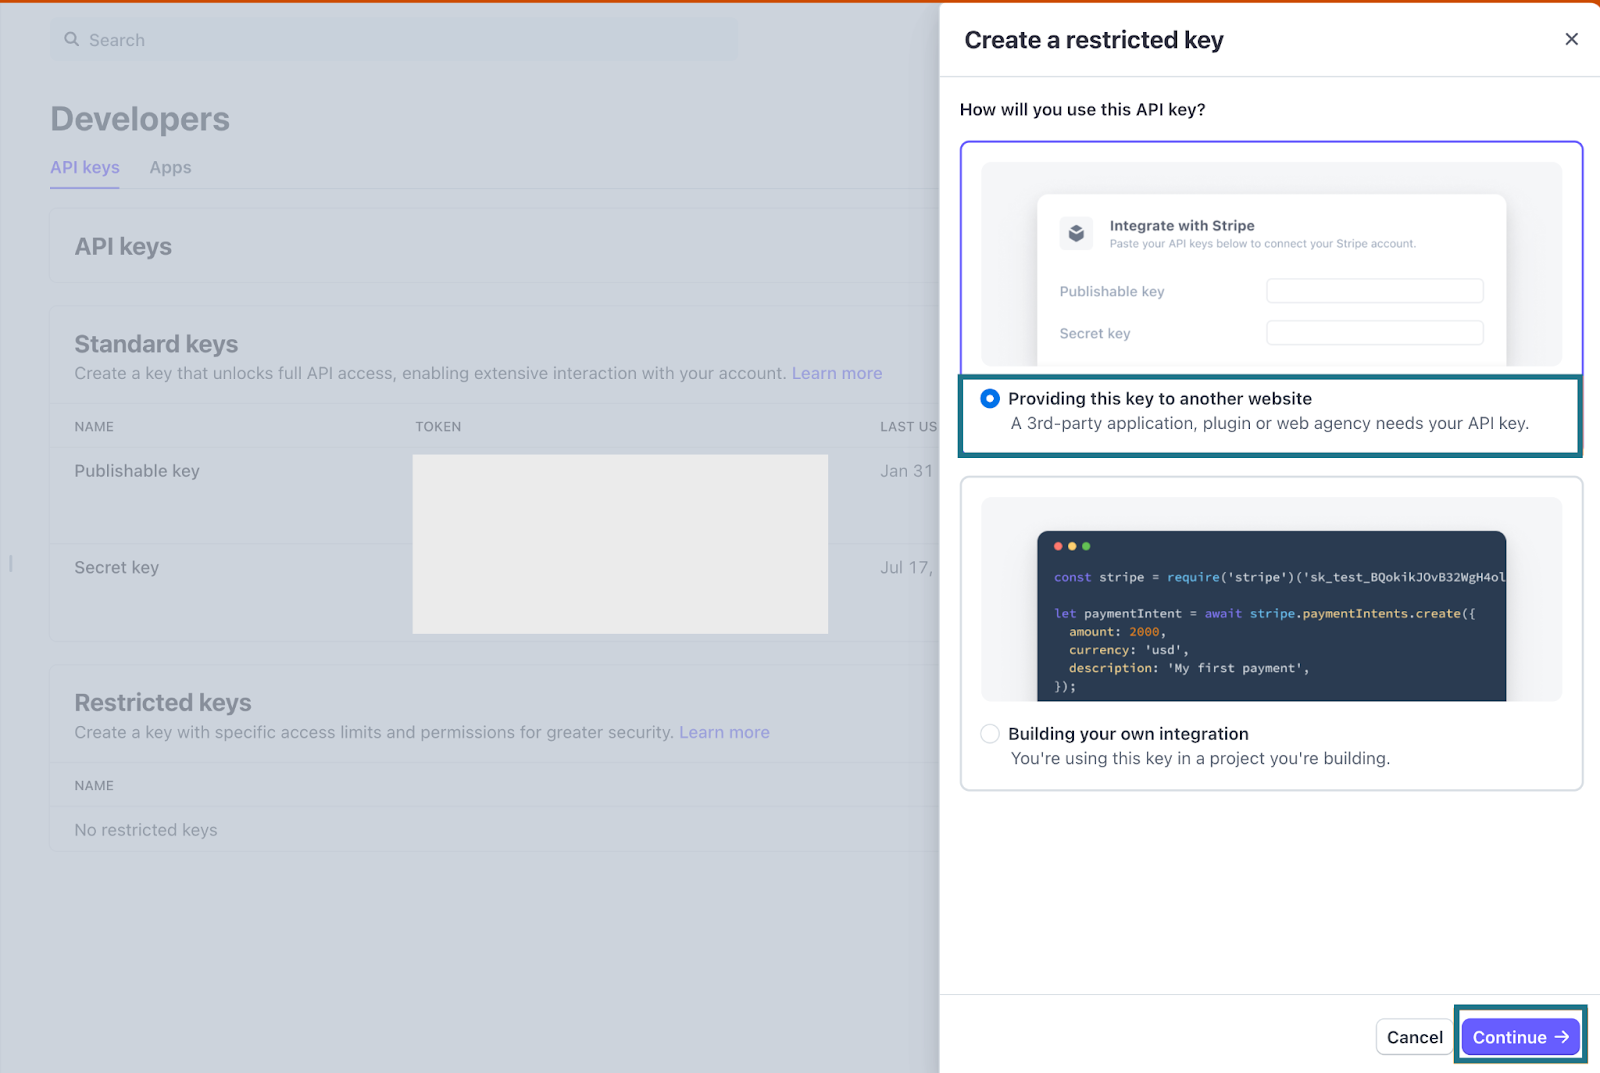Viewport: 1600px width, 1073px height.
Task: Click the Standard keys section heading
Action: (x=156, y=344)
